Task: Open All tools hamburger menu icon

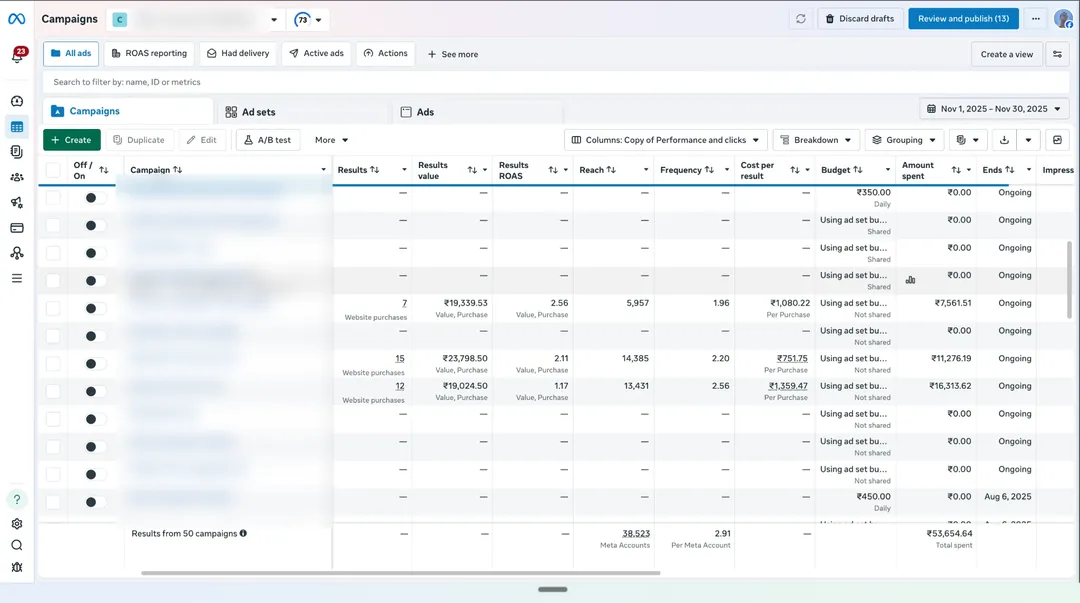Action: (x=17, y=278)
